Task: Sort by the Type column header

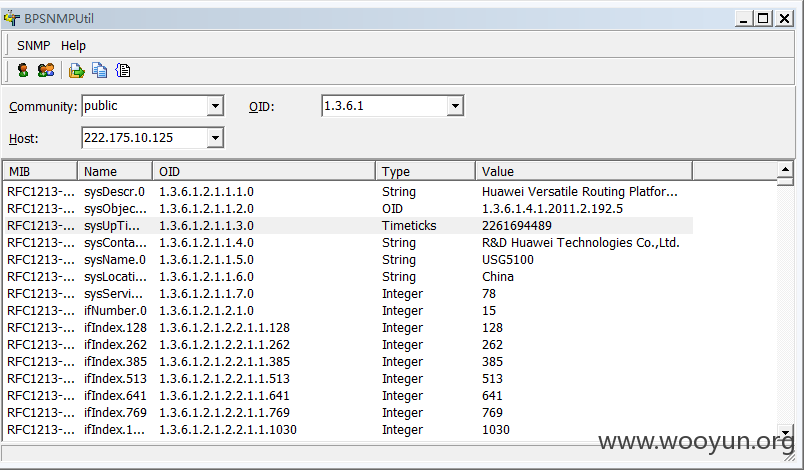Action: click(x=426, y=171)
